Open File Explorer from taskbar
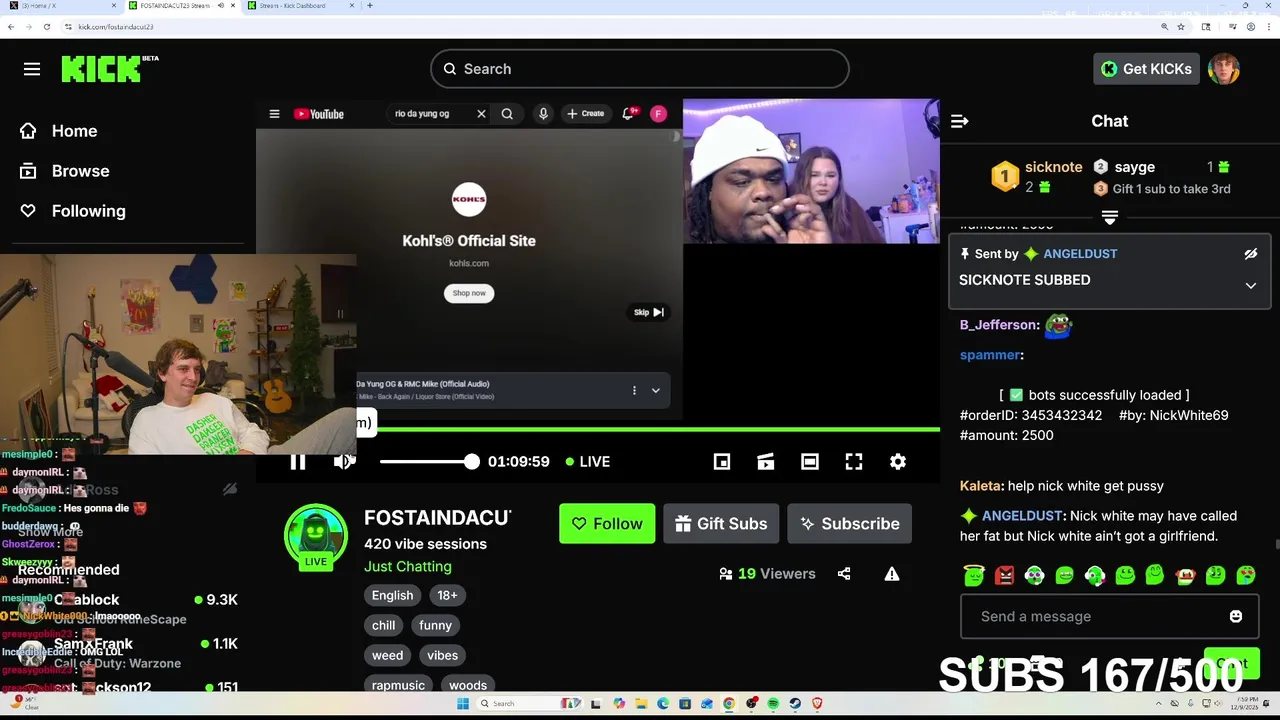This screenshot has height=720, width=1280. [x=641, y=704]
